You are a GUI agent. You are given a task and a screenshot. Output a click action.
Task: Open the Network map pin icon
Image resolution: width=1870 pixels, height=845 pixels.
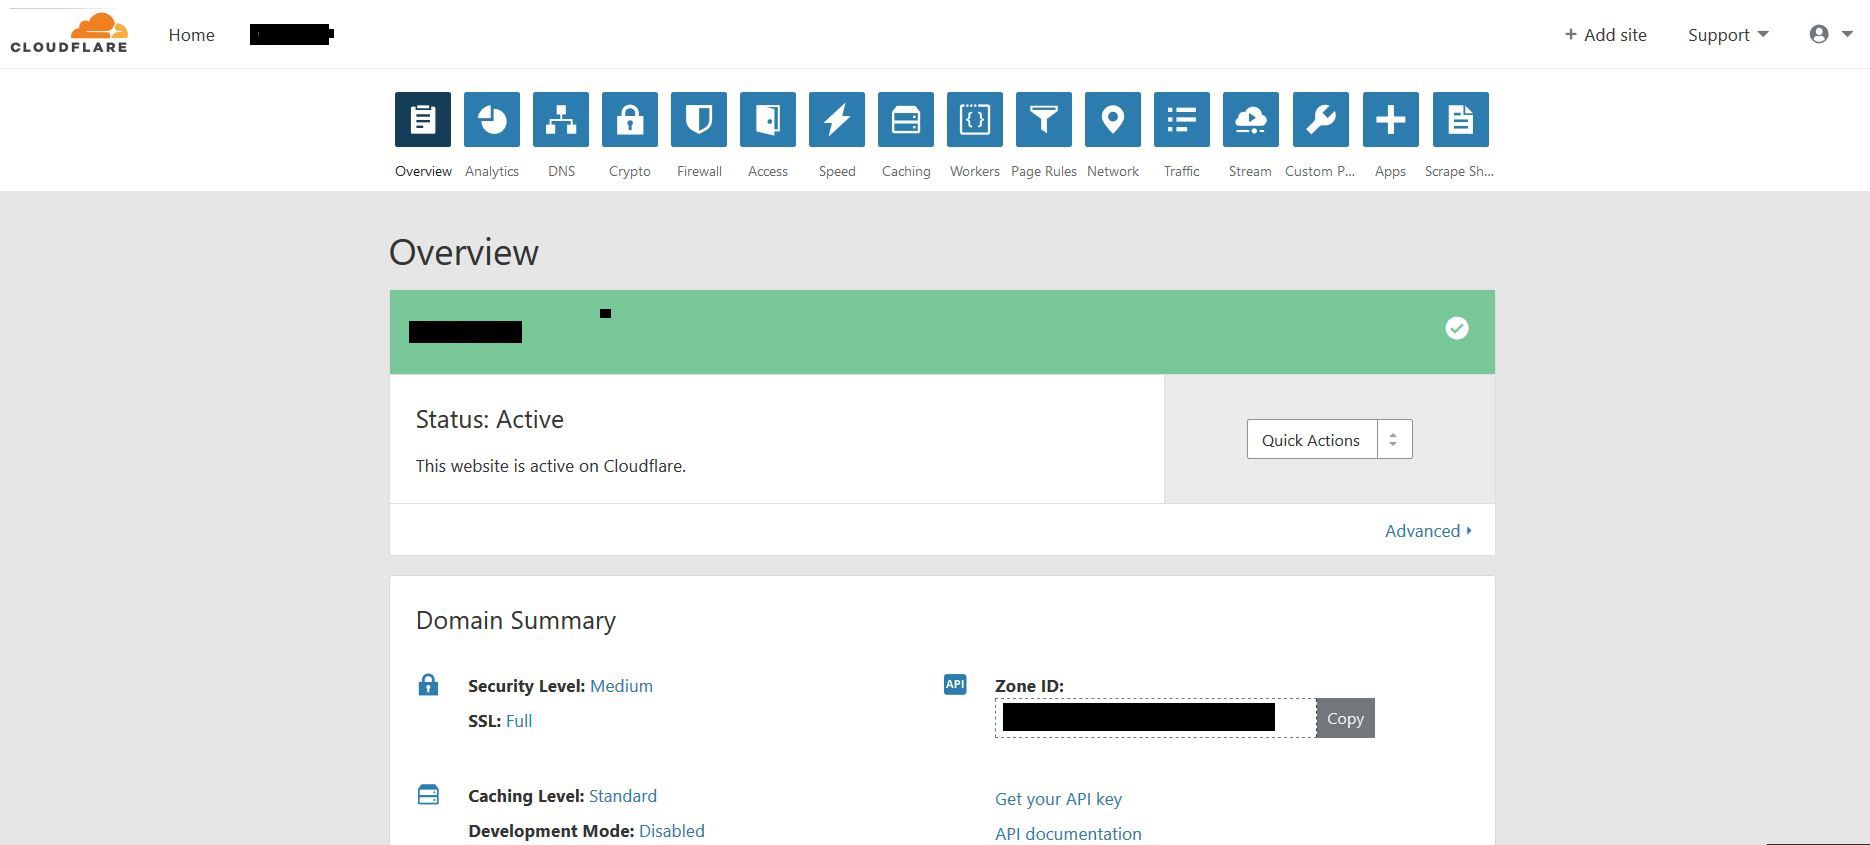tap(1113, 120)
